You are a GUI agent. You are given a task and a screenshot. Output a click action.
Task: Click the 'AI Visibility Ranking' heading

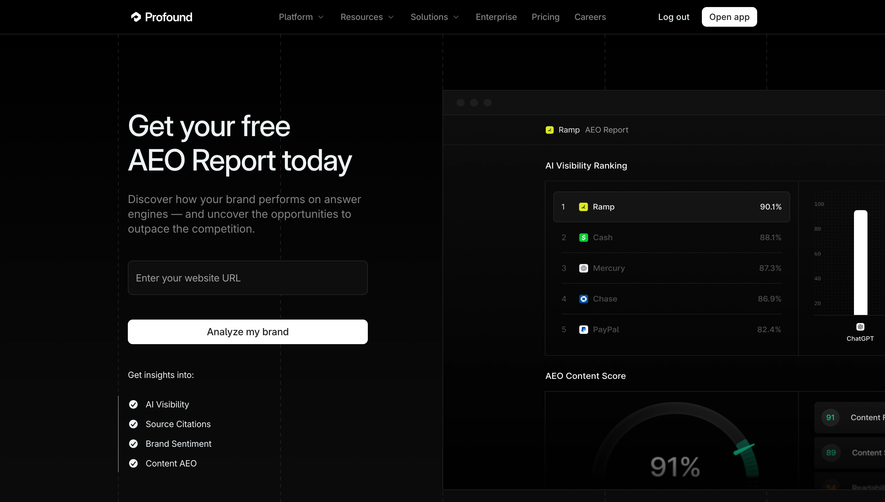pos(586,165)
